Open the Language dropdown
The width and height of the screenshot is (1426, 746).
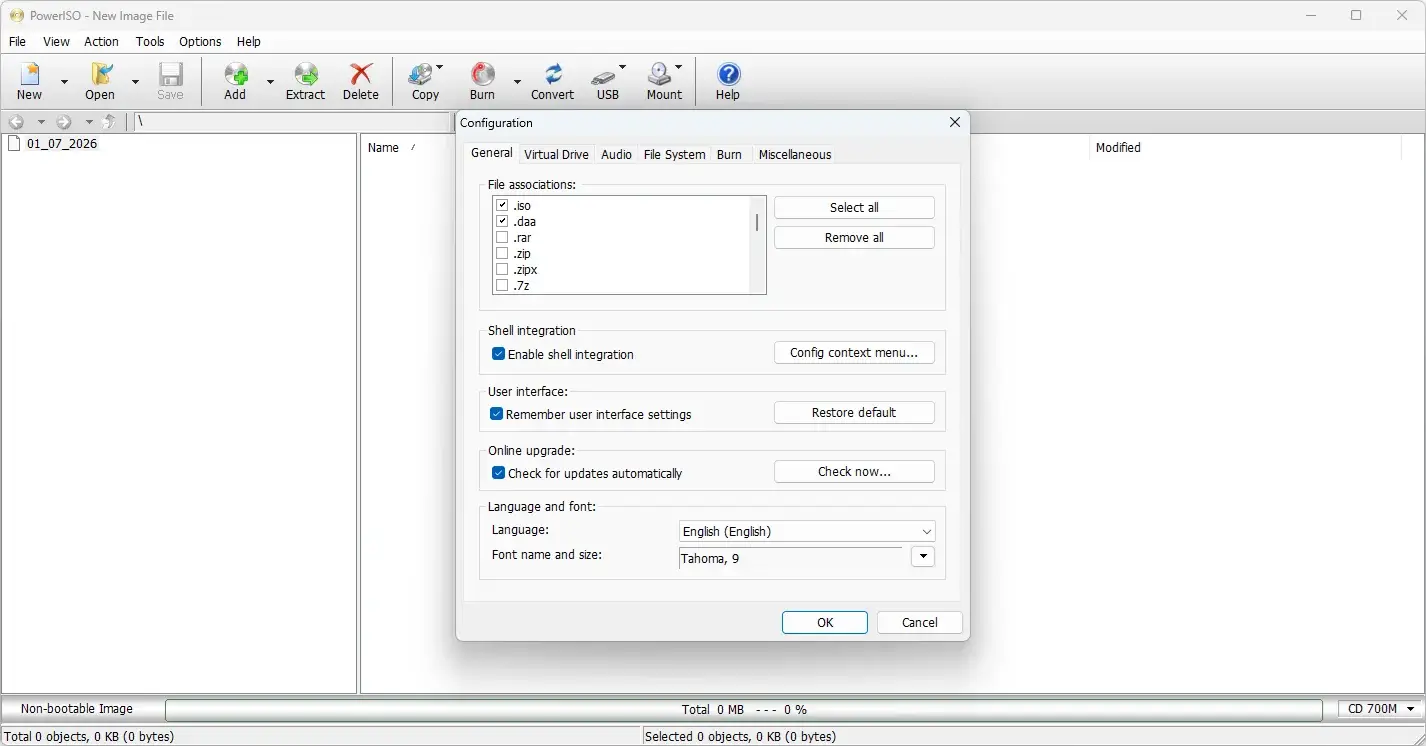click(806, 532)
